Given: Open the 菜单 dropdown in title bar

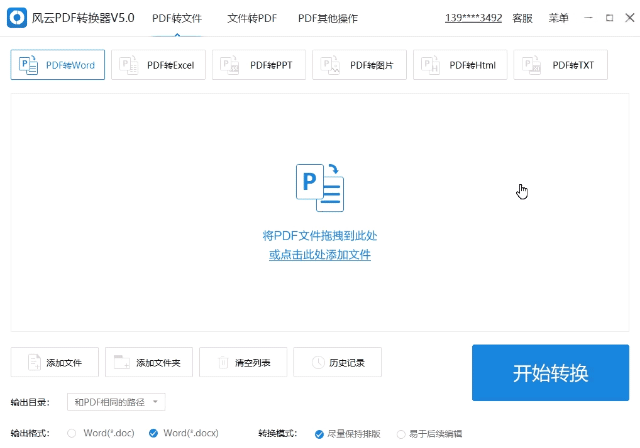Looking at the screenshot, I should click(558, 18).
